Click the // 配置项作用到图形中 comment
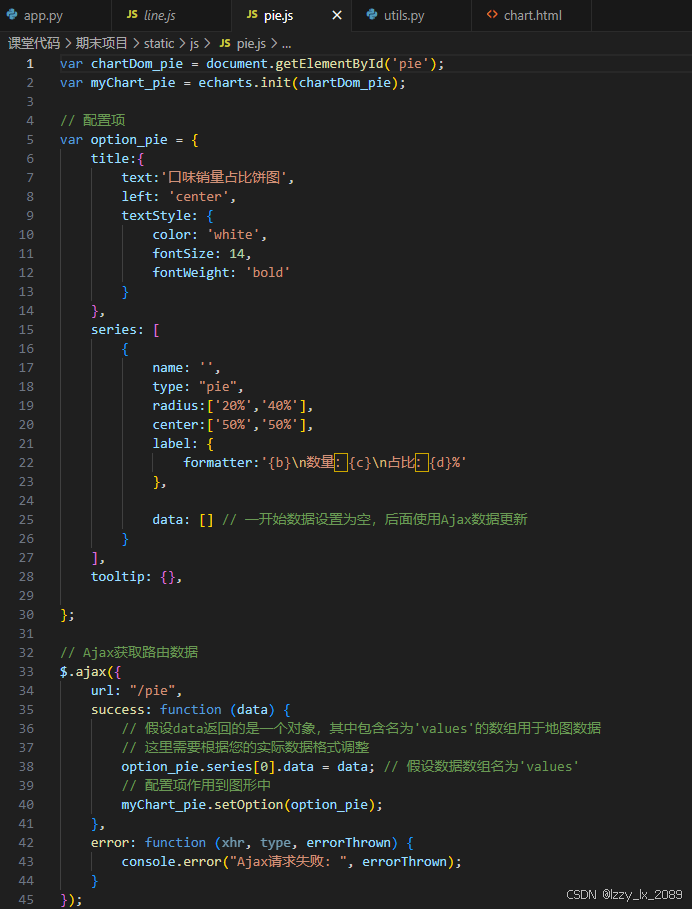 coord(196,786)
